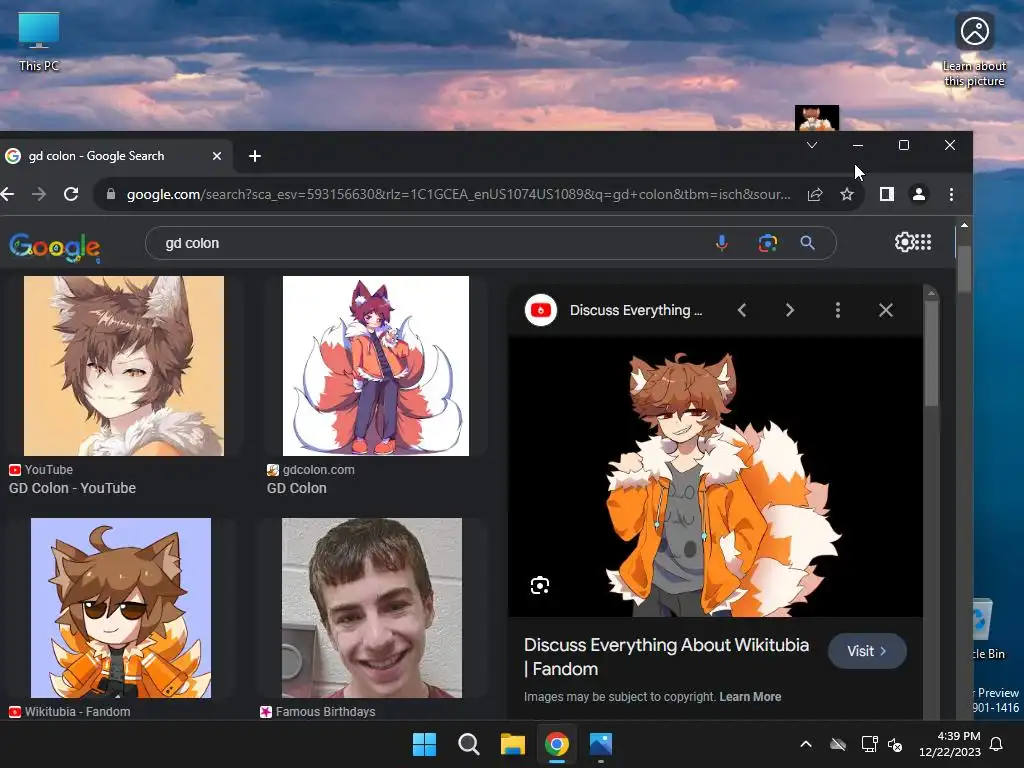Image resolution: width=1024 pixels, height=768 pixels.
Task: Open Wikitubia Fandom sunglasses image
Action: pyautogui.click(x=121, y=608)
